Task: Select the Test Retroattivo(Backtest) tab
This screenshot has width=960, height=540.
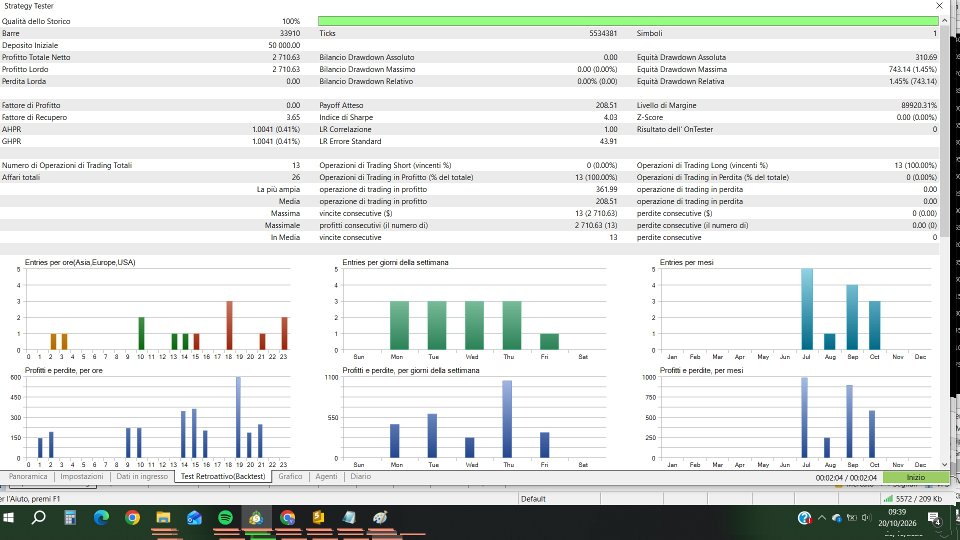Action: point(223,476)
